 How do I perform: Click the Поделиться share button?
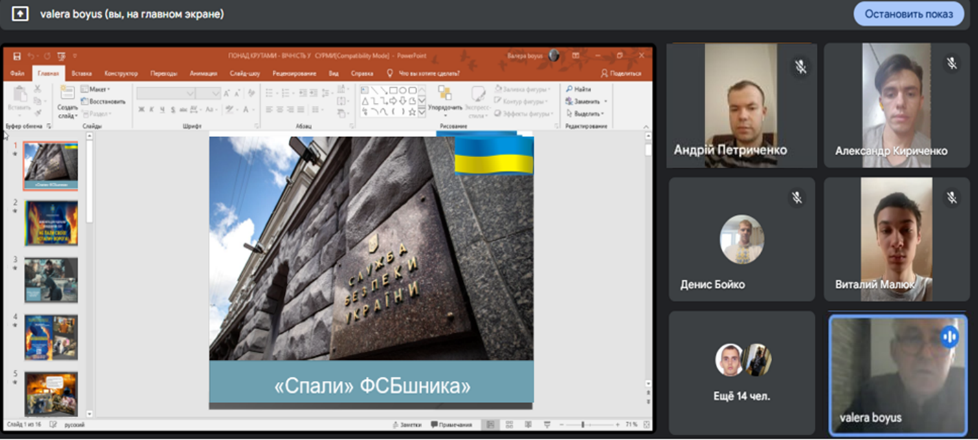621,73
